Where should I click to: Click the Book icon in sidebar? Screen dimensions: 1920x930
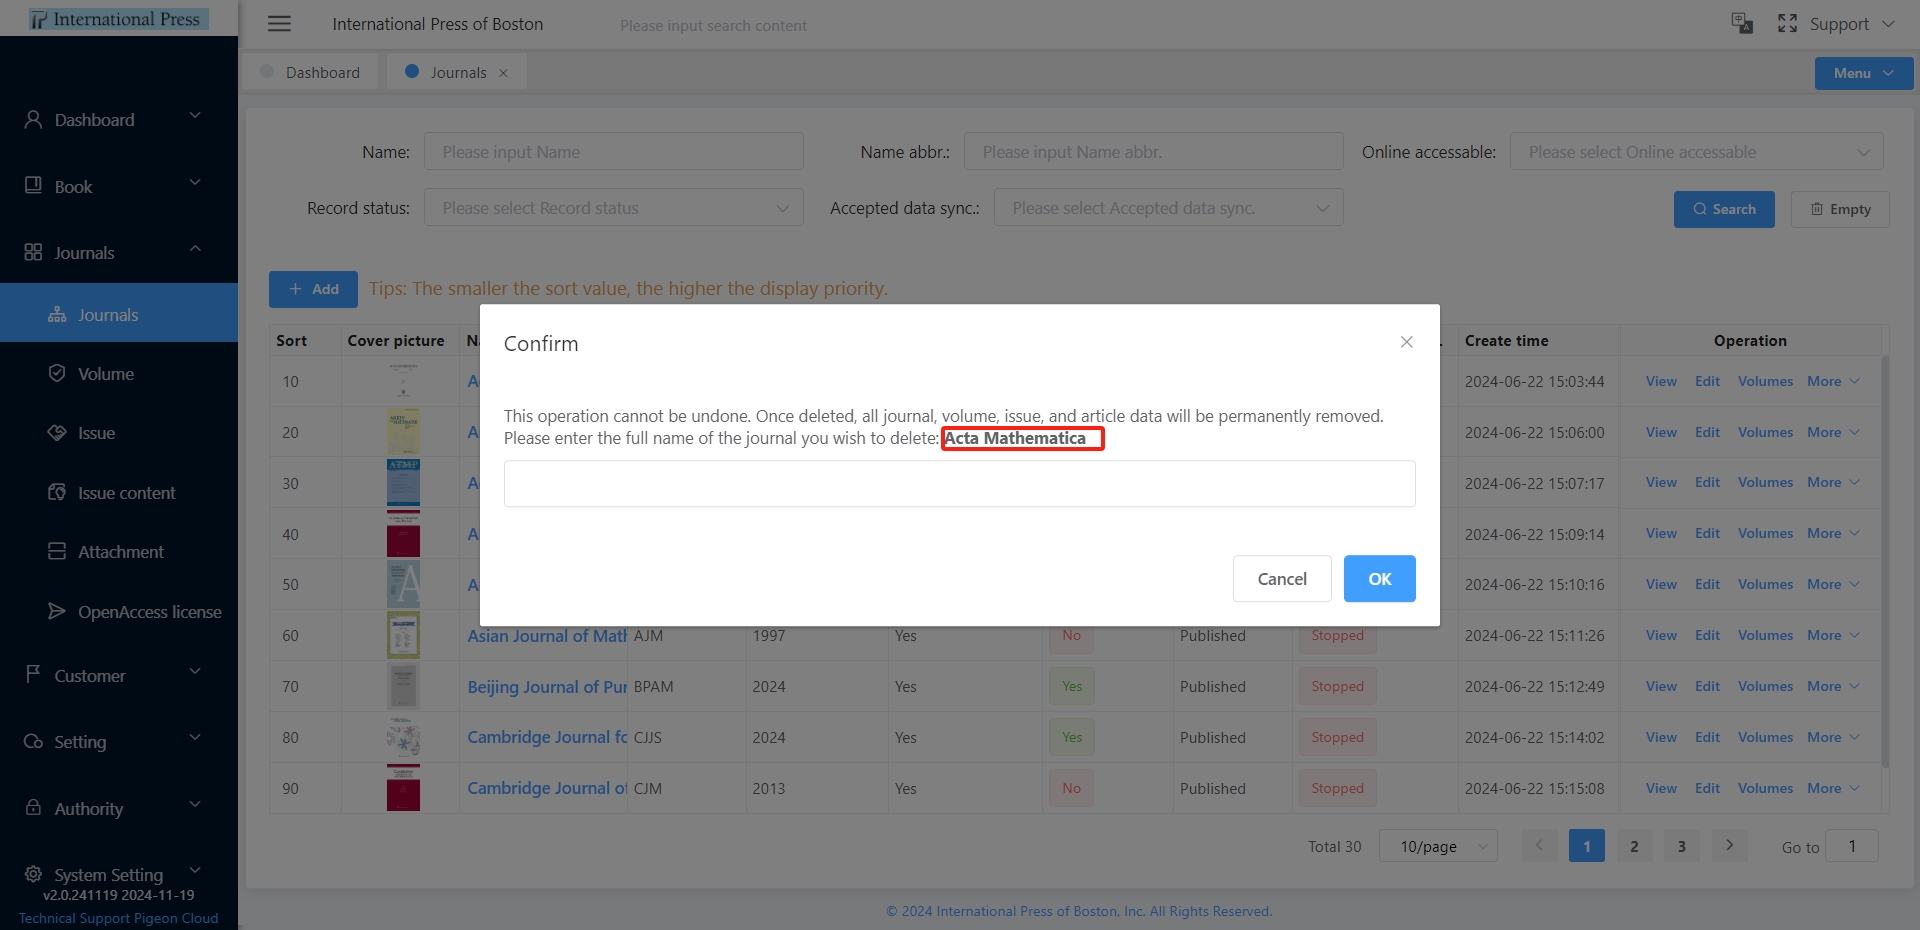(x=33, y=186)
